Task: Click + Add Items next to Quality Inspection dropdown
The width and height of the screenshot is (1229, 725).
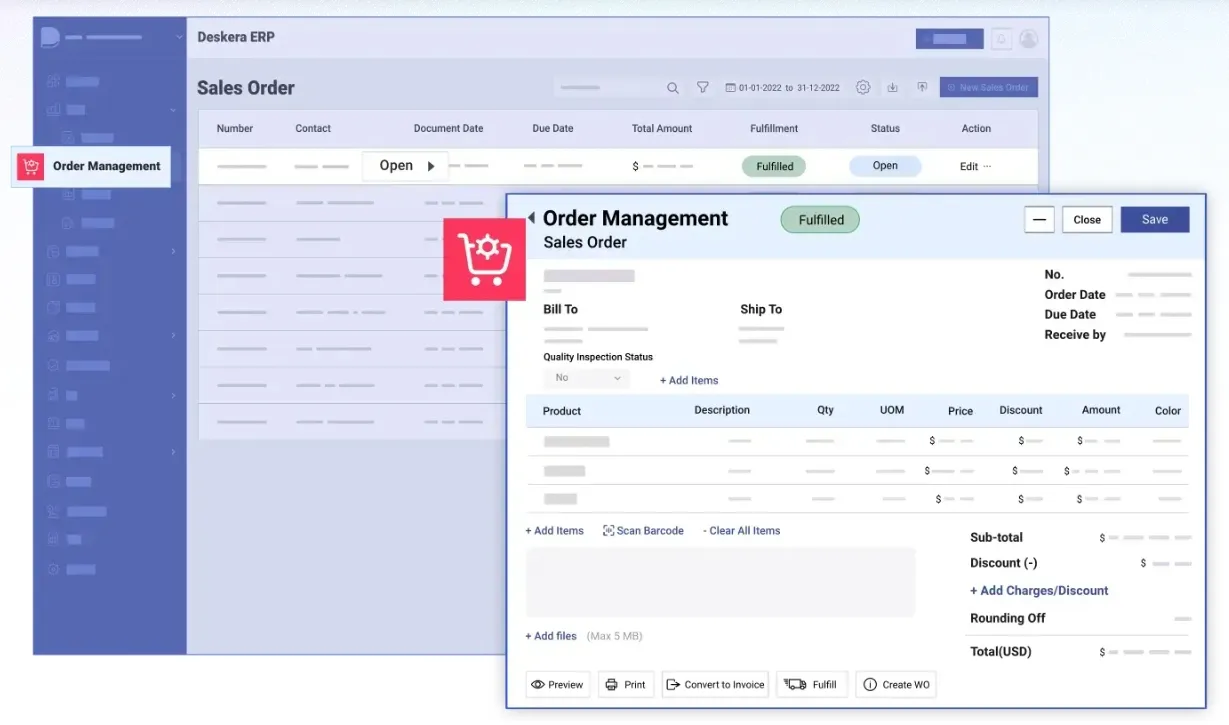Action: (689, 380)
